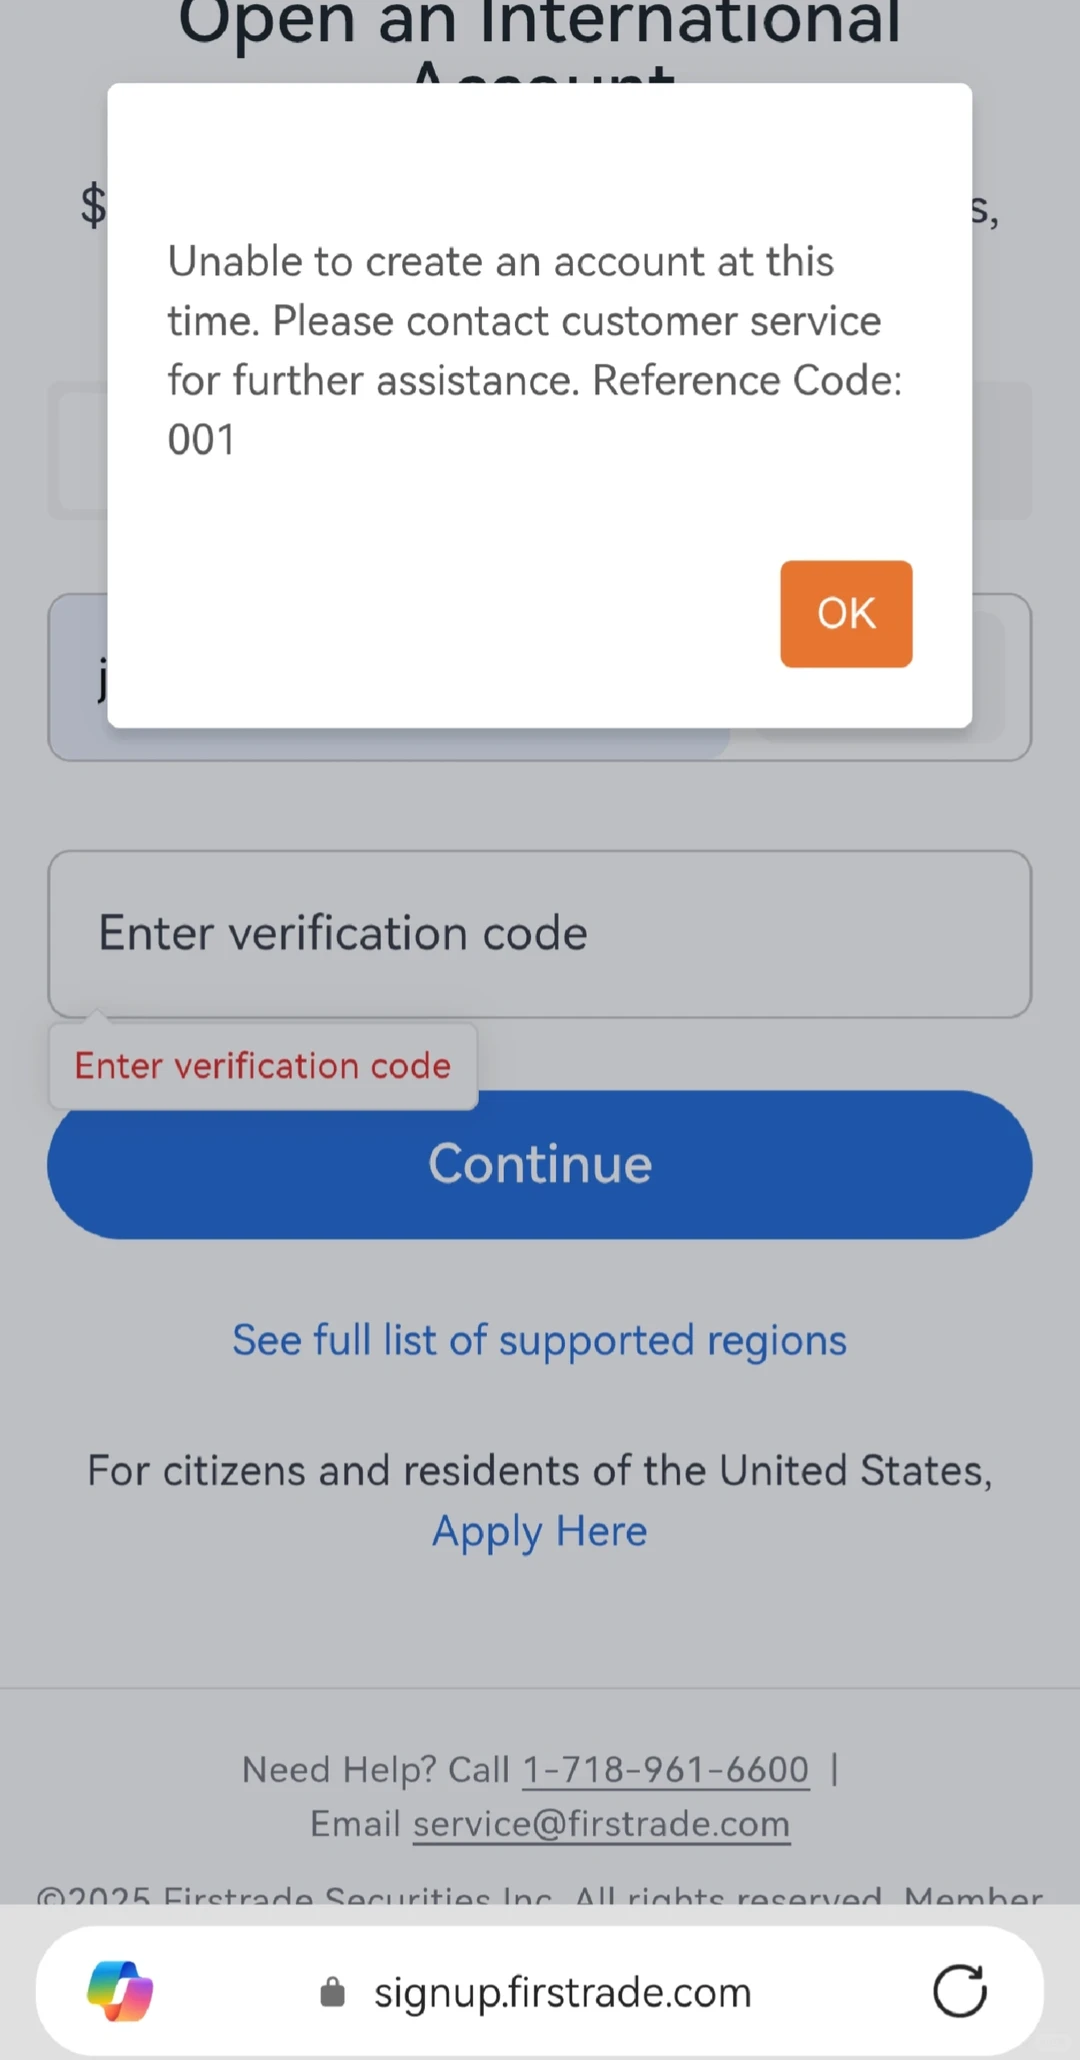Tap the Reference Code 001 error message

click(x=535, y=350)
